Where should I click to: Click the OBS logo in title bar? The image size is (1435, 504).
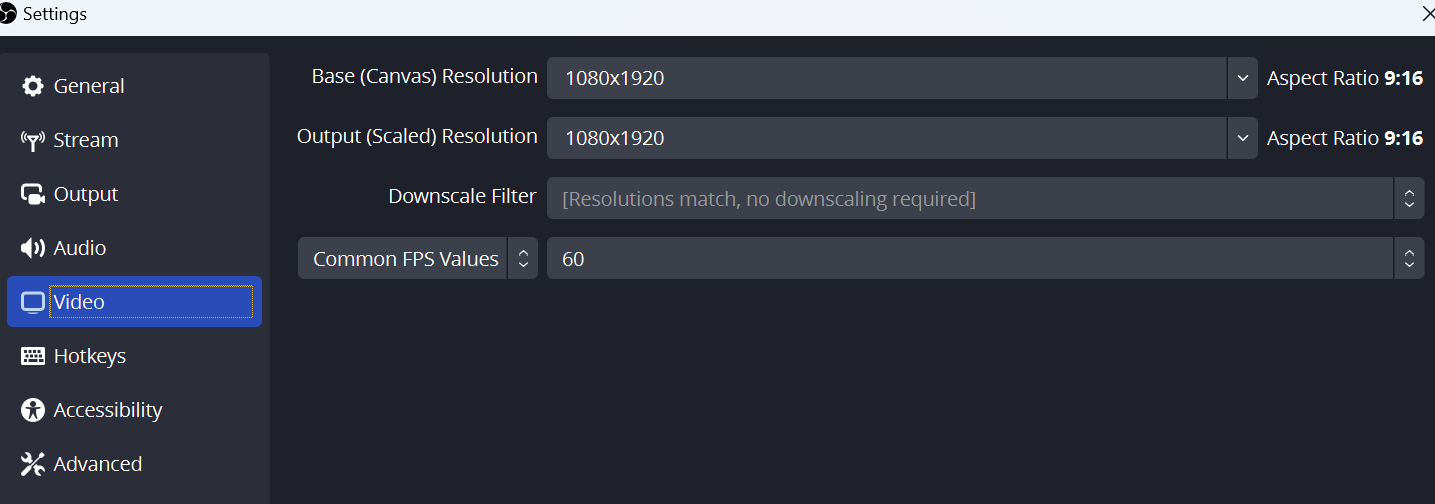tap(8, 14)
